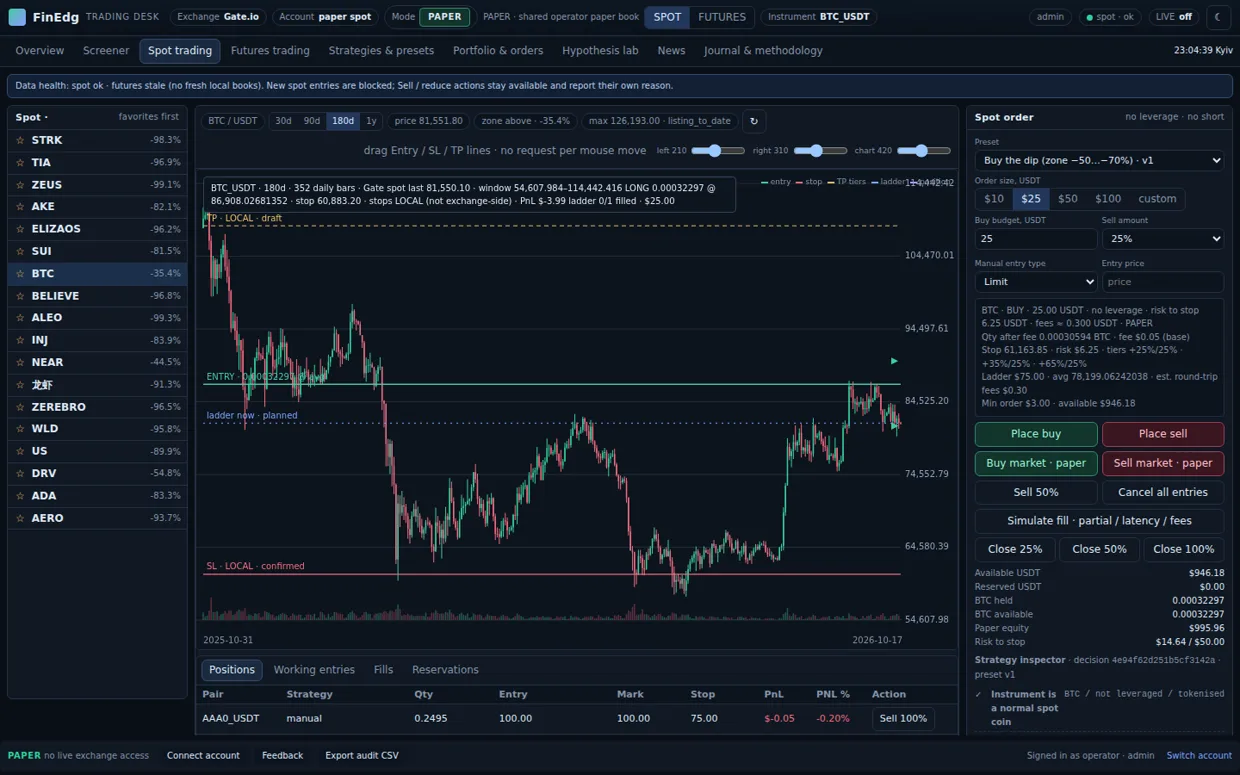Open Exchange Gate.io selector
This screenshot has width=1240, height=775.
point(218,17)
